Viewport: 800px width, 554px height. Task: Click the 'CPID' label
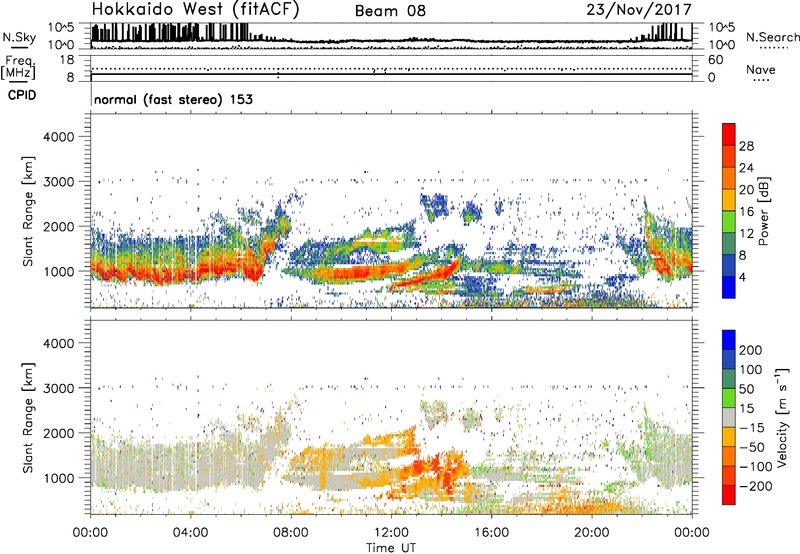(x=22, y=95)
